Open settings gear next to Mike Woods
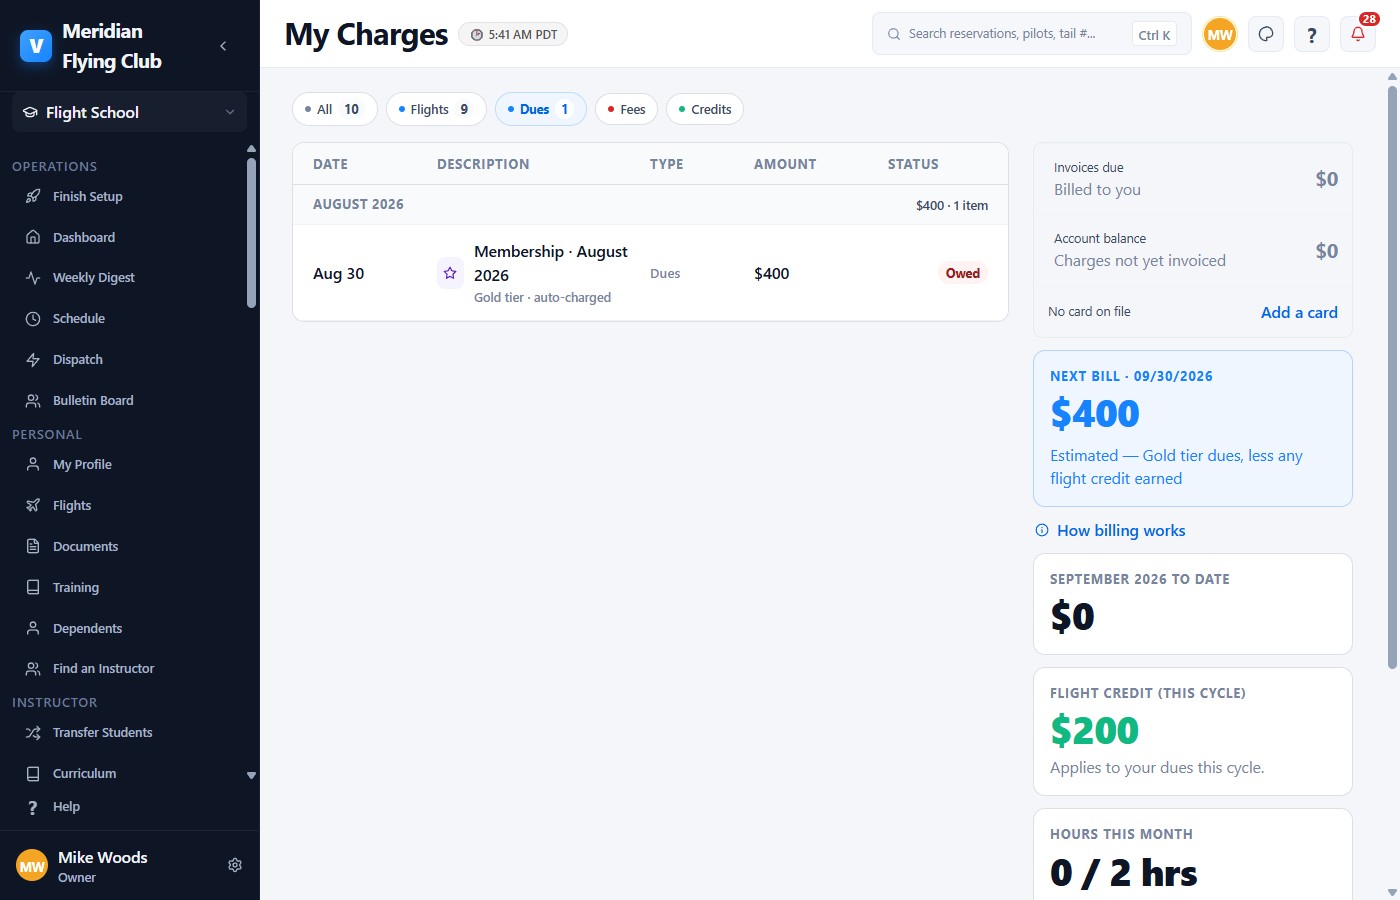Image resolution: width=1400 pixels, height=900 pixels. [235, 865]
